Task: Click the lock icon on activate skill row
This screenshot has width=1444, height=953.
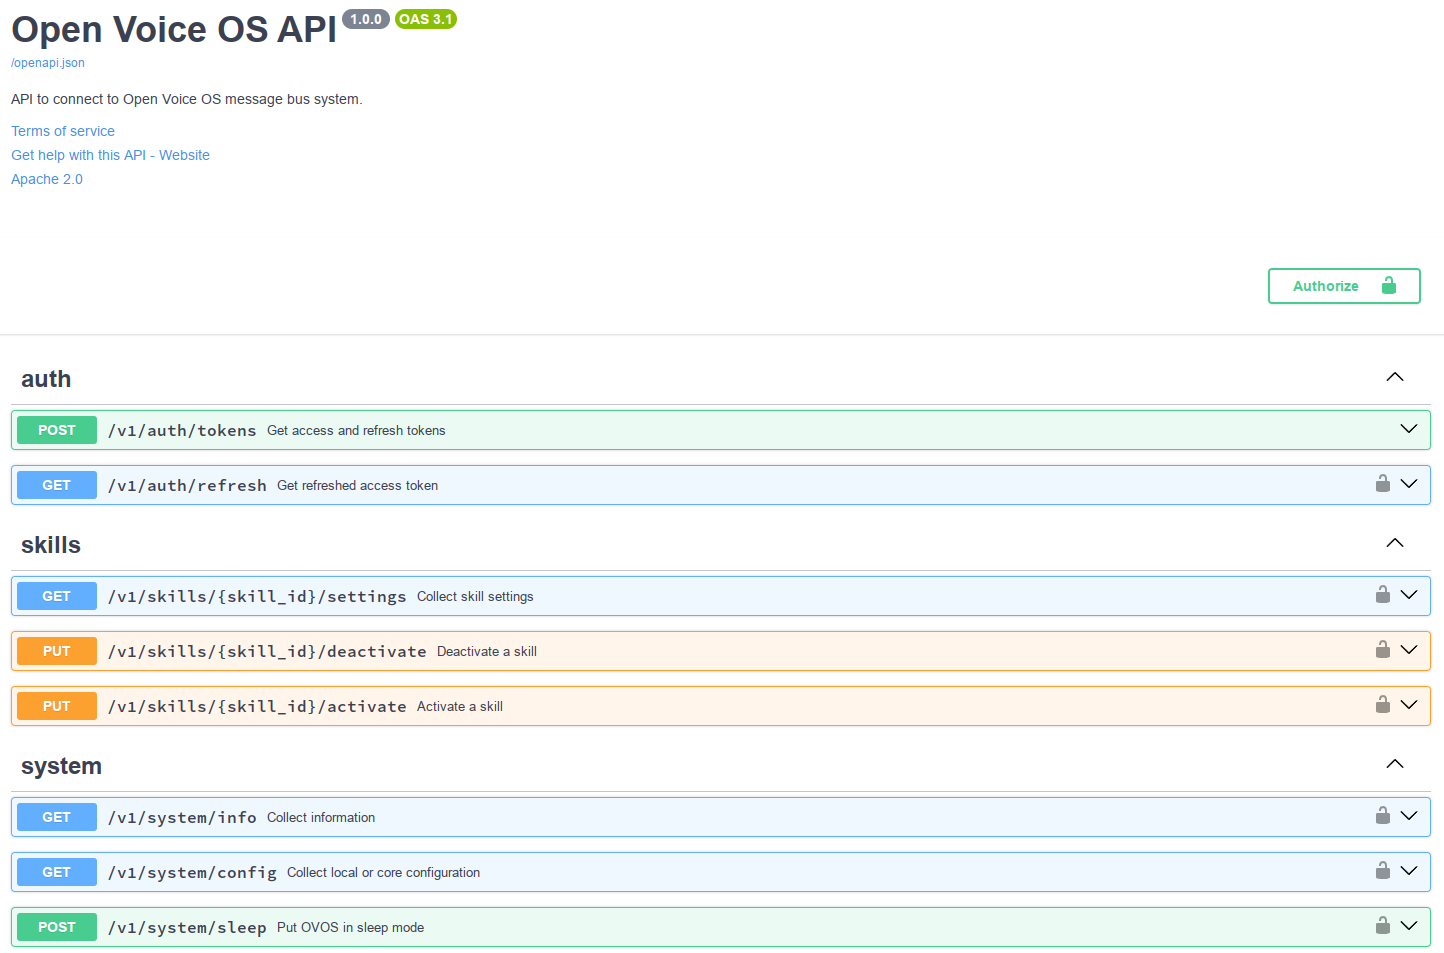Action: [x=1382, y=705]
